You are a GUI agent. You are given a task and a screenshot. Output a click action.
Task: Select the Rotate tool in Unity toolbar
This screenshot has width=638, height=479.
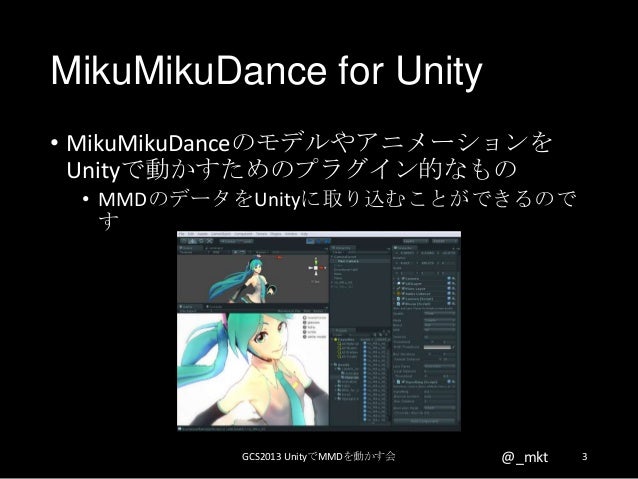pyautogui.click(x=201, y=241)
